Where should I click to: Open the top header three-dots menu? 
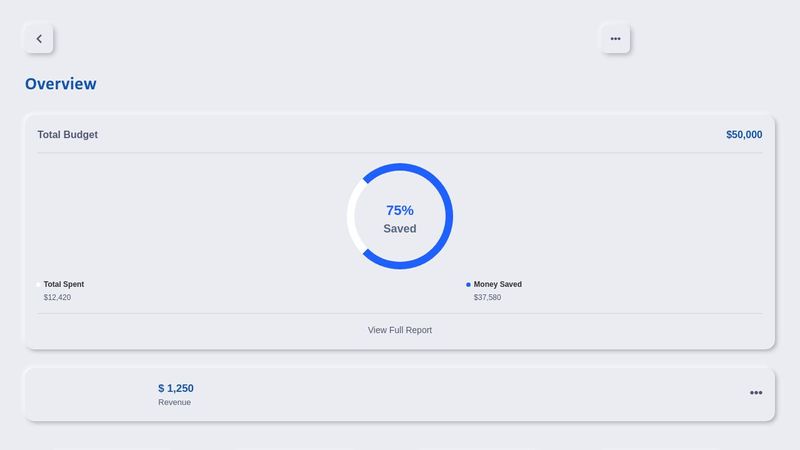[615, 39]
